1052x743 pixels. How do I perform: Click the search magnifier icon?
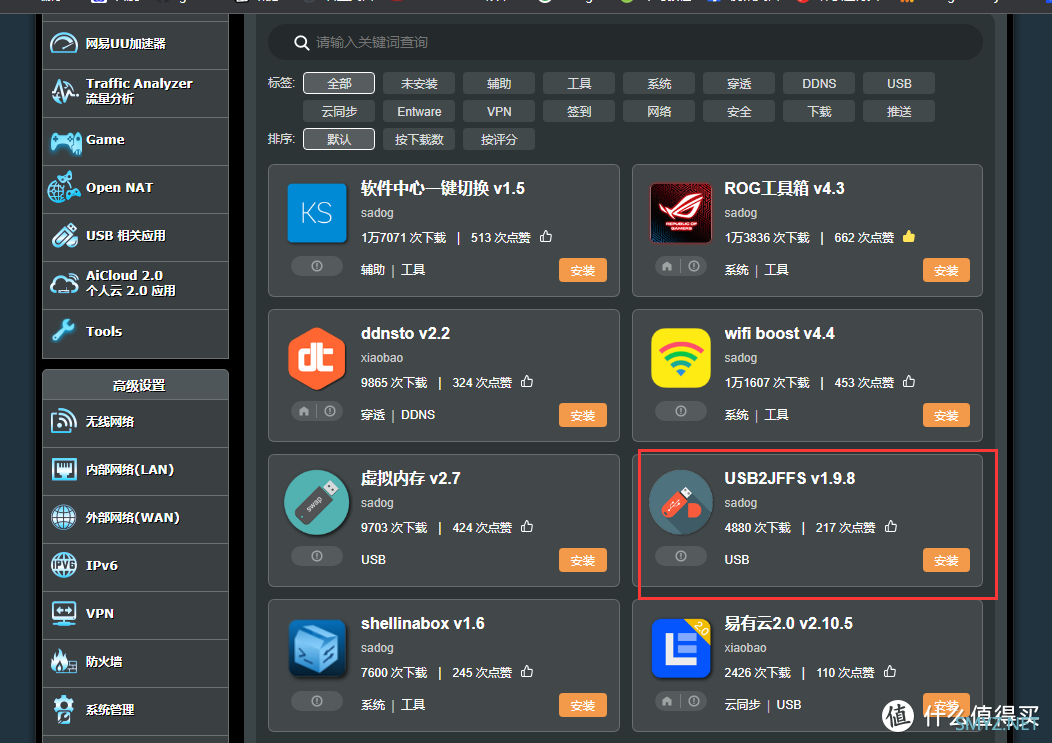pos(301,43)
